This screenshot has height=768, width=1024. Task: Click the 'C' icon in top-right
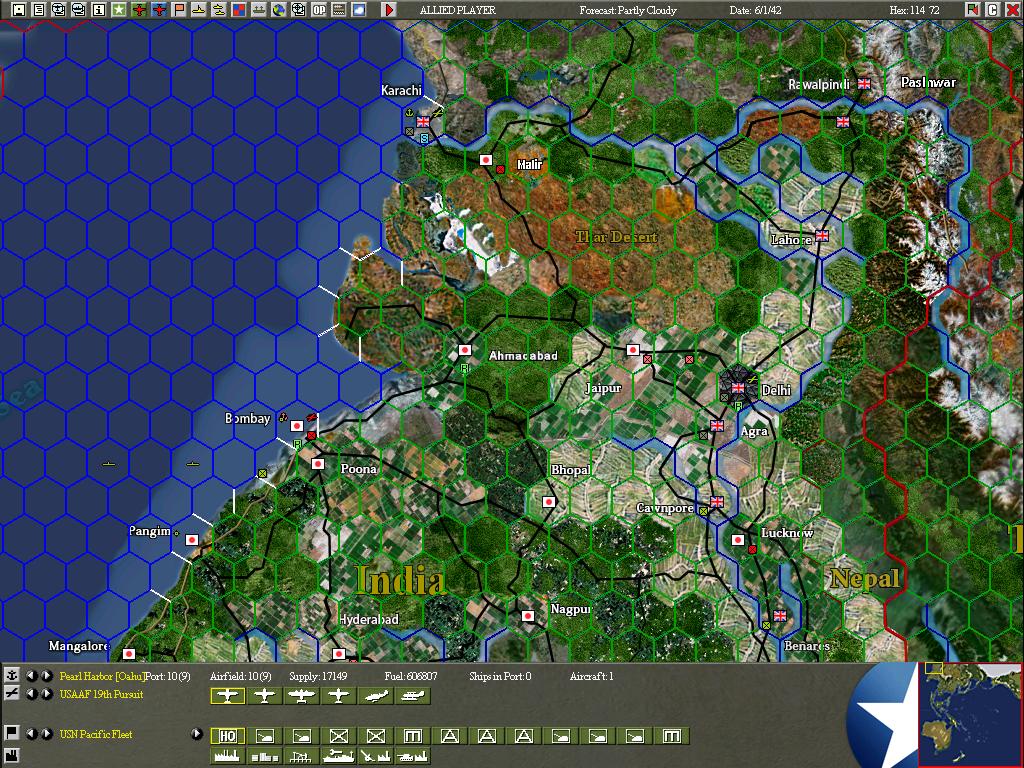[x=992, y=9]
